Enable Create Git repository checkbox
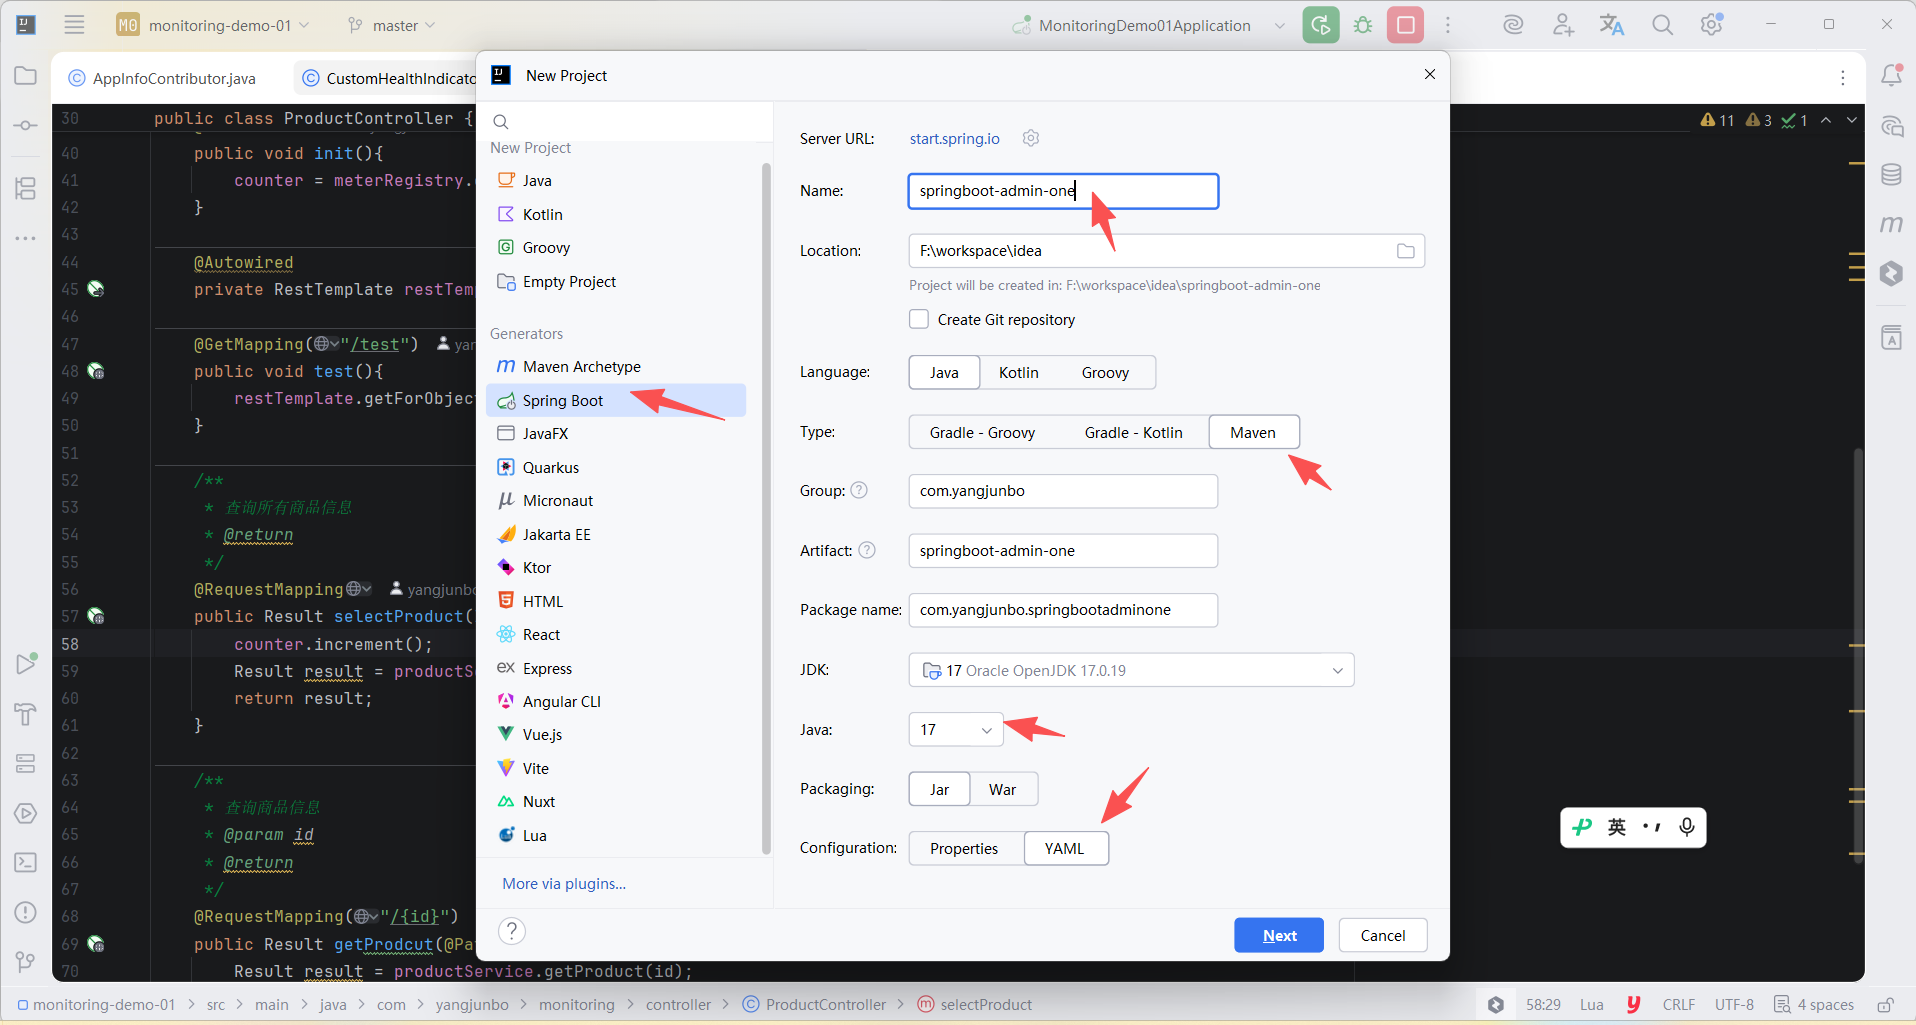The image size is (1916, 1025). pos(919,319)
